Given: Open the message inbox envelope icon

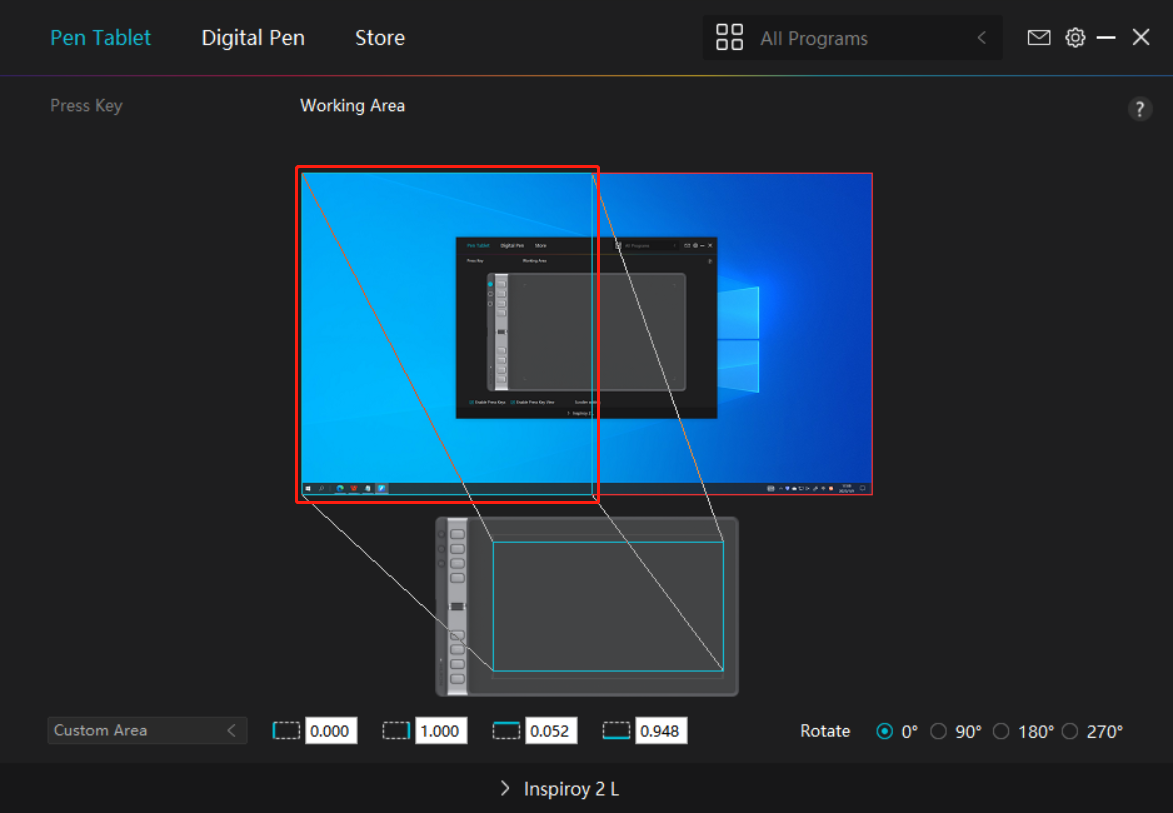Looking at the screenshot, I should coord(1038,37).
